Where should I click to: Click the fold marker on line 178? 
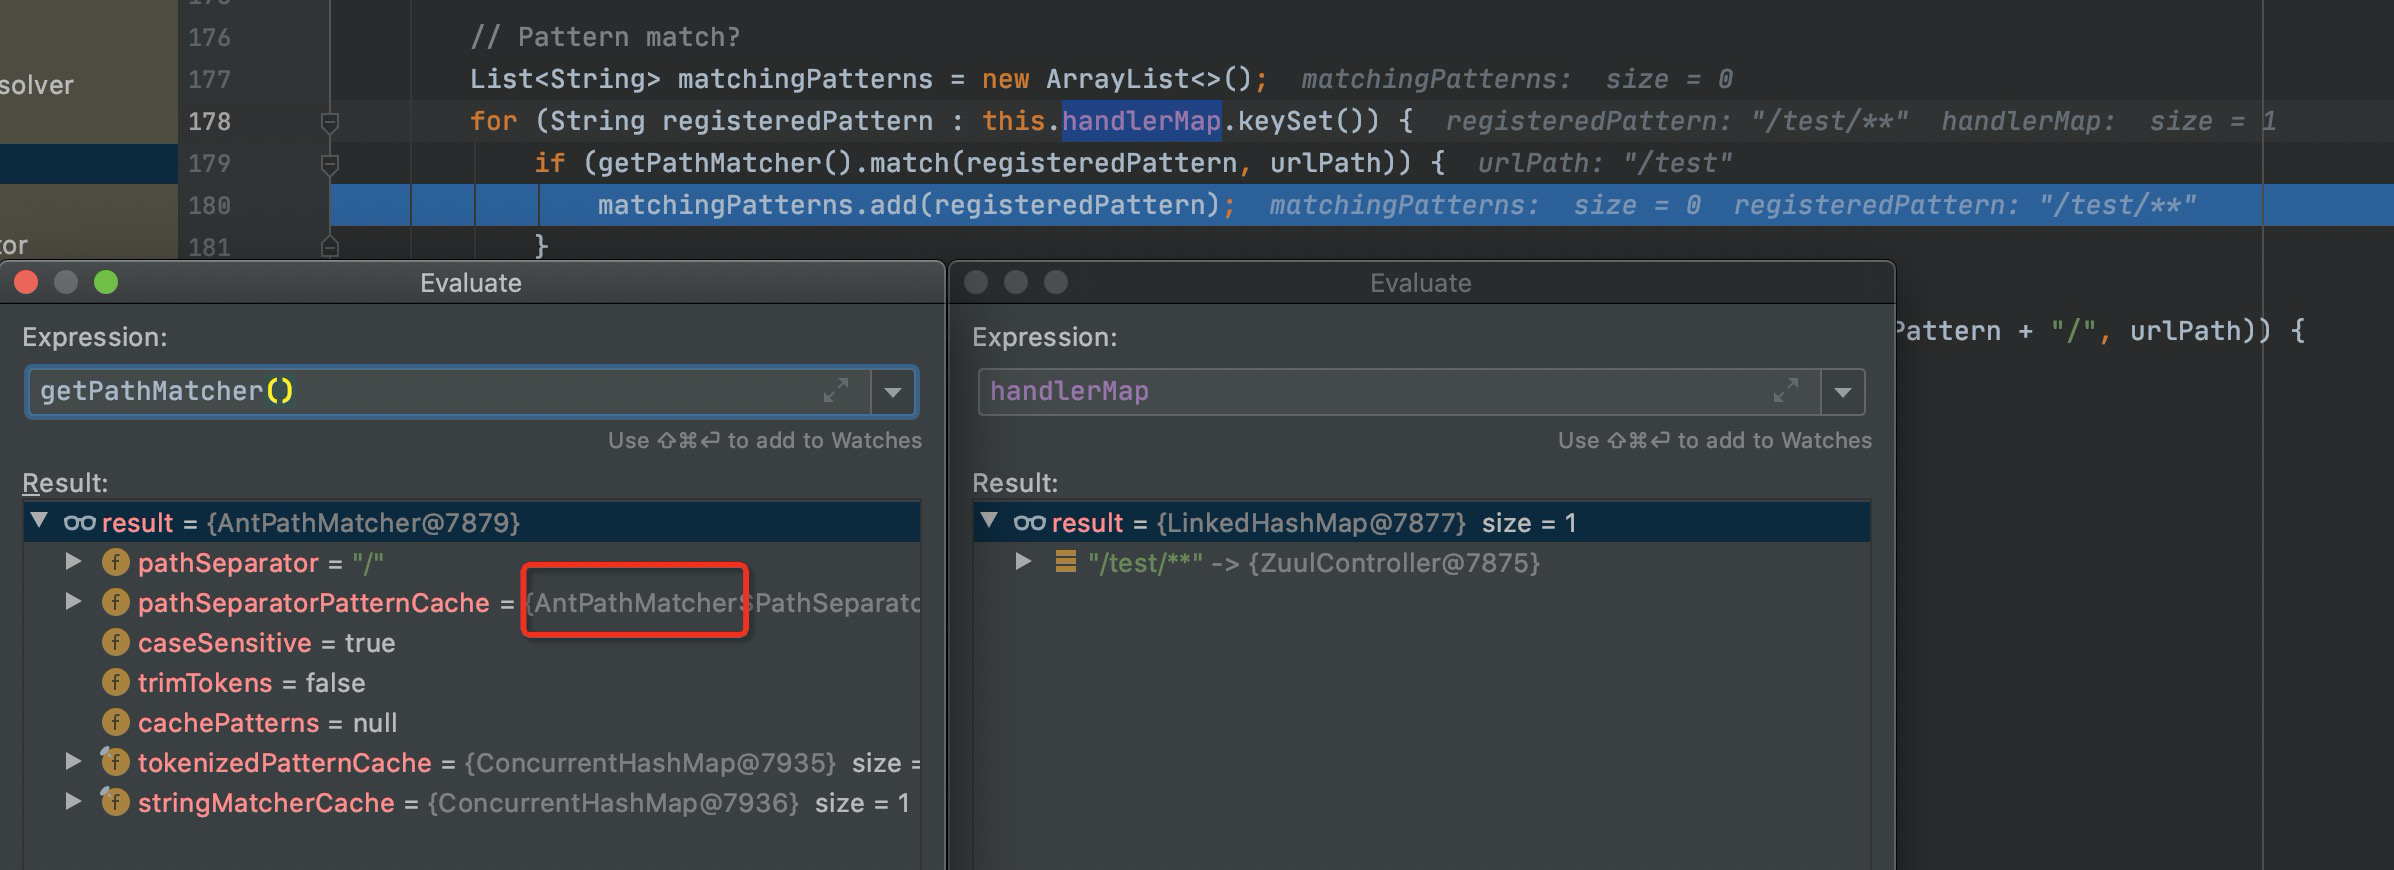(x=329, y=122)
